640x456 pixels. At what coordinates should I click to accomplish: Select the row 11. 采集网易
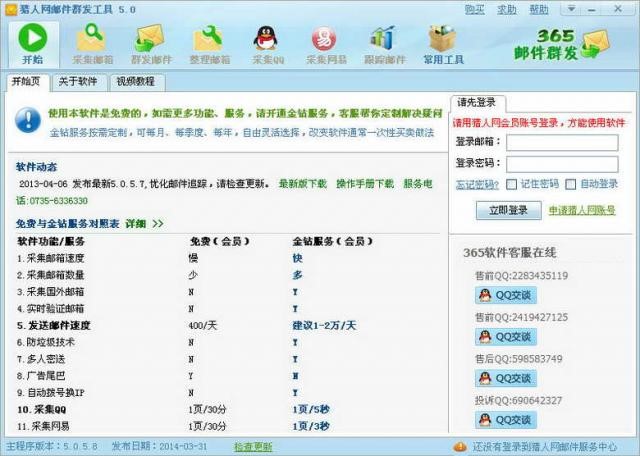coord(229,426)
